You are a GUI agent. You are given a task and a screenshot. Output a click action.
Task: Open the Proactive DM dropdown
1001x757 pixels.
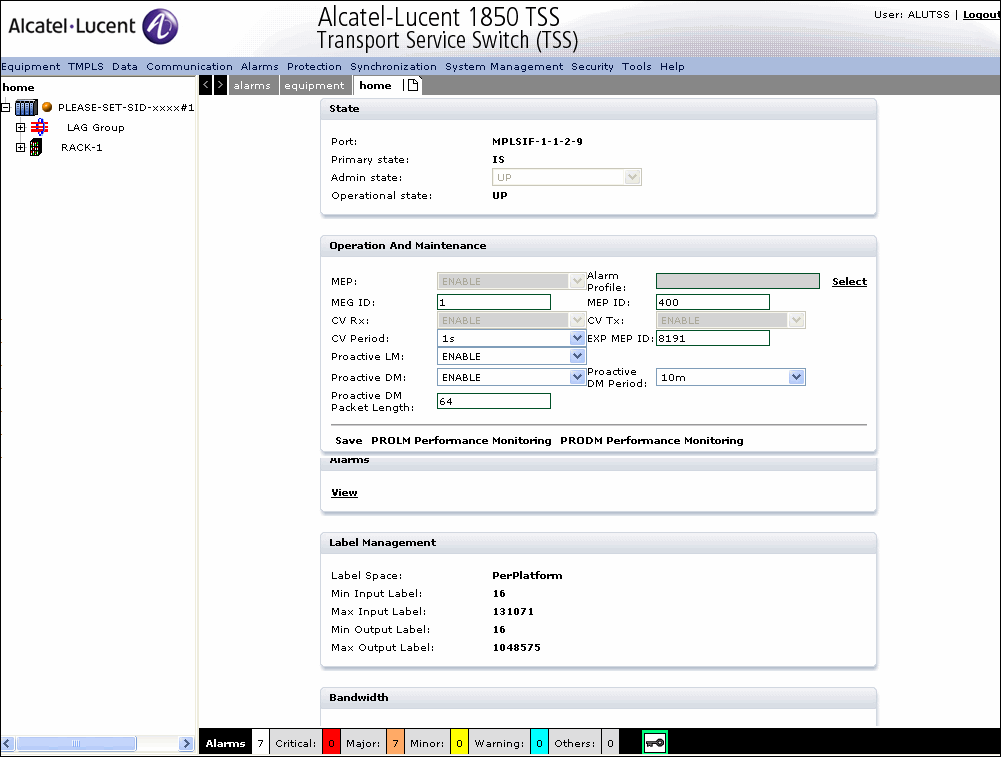[511, 377]
